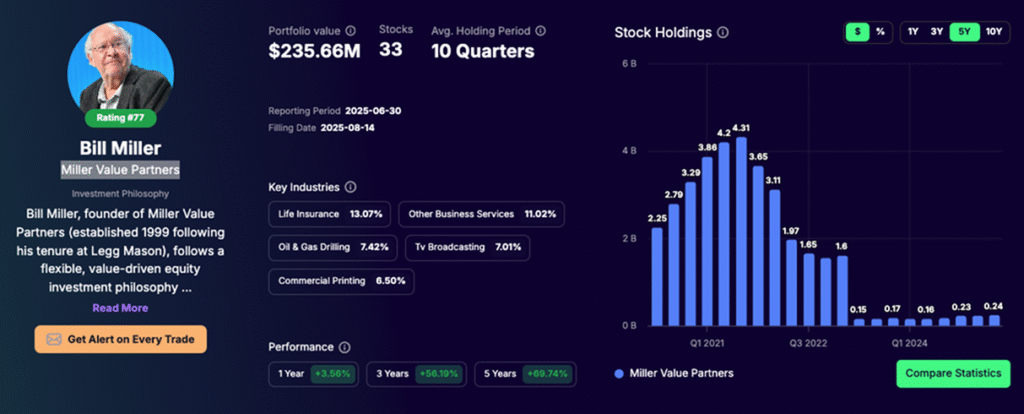Click the $235.66M portfolio value
Image resolution: width=1024 pixels, height=414 pixels.
[x=314, y=52]
